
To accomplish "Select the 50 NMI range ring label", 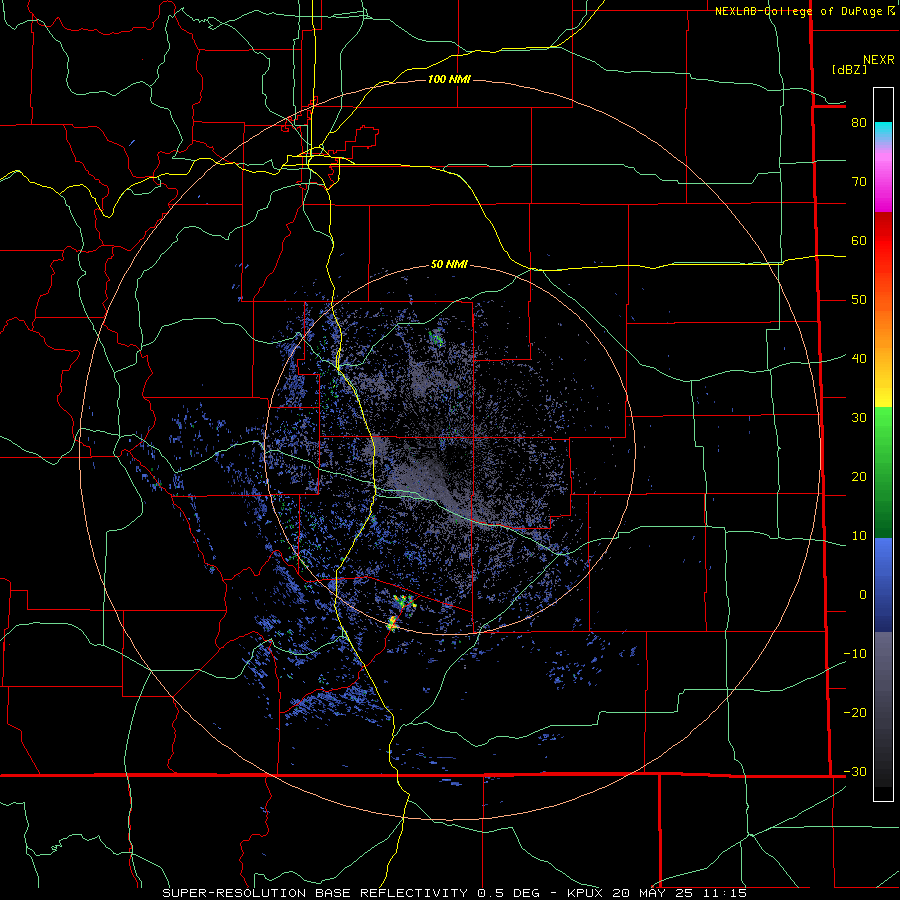I will (449, 265).
